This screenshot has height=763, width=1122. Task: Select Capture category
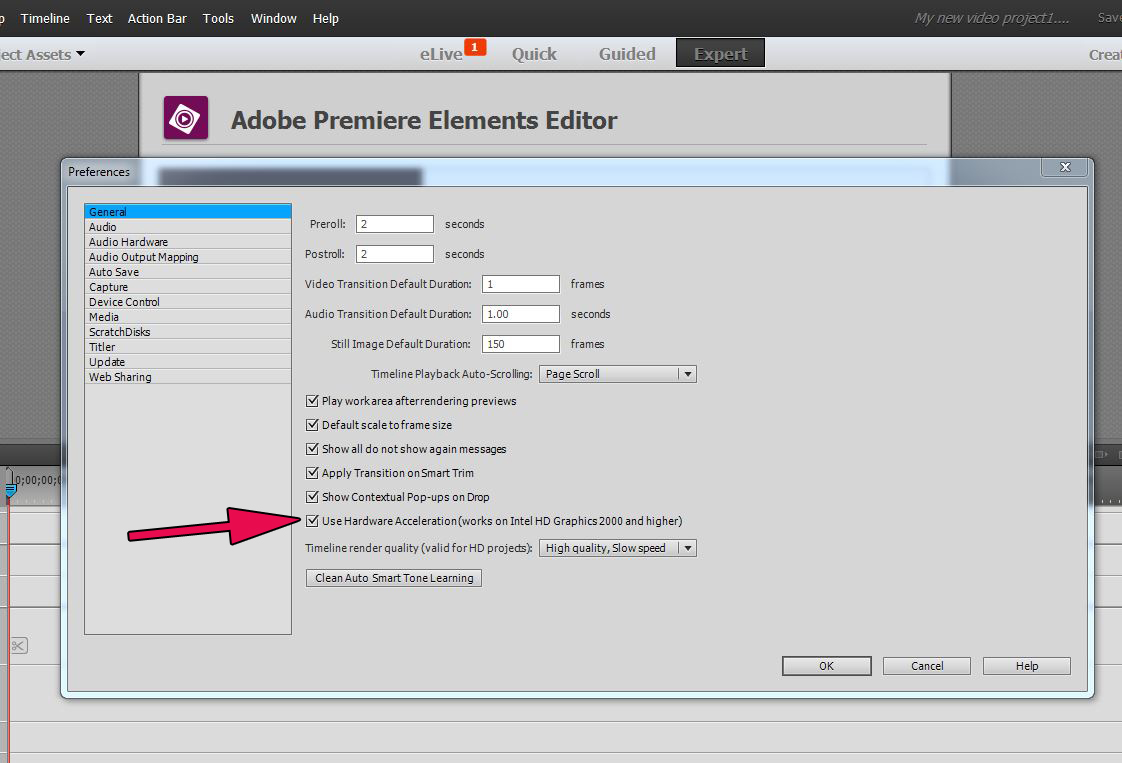click(x=187, y=287)
